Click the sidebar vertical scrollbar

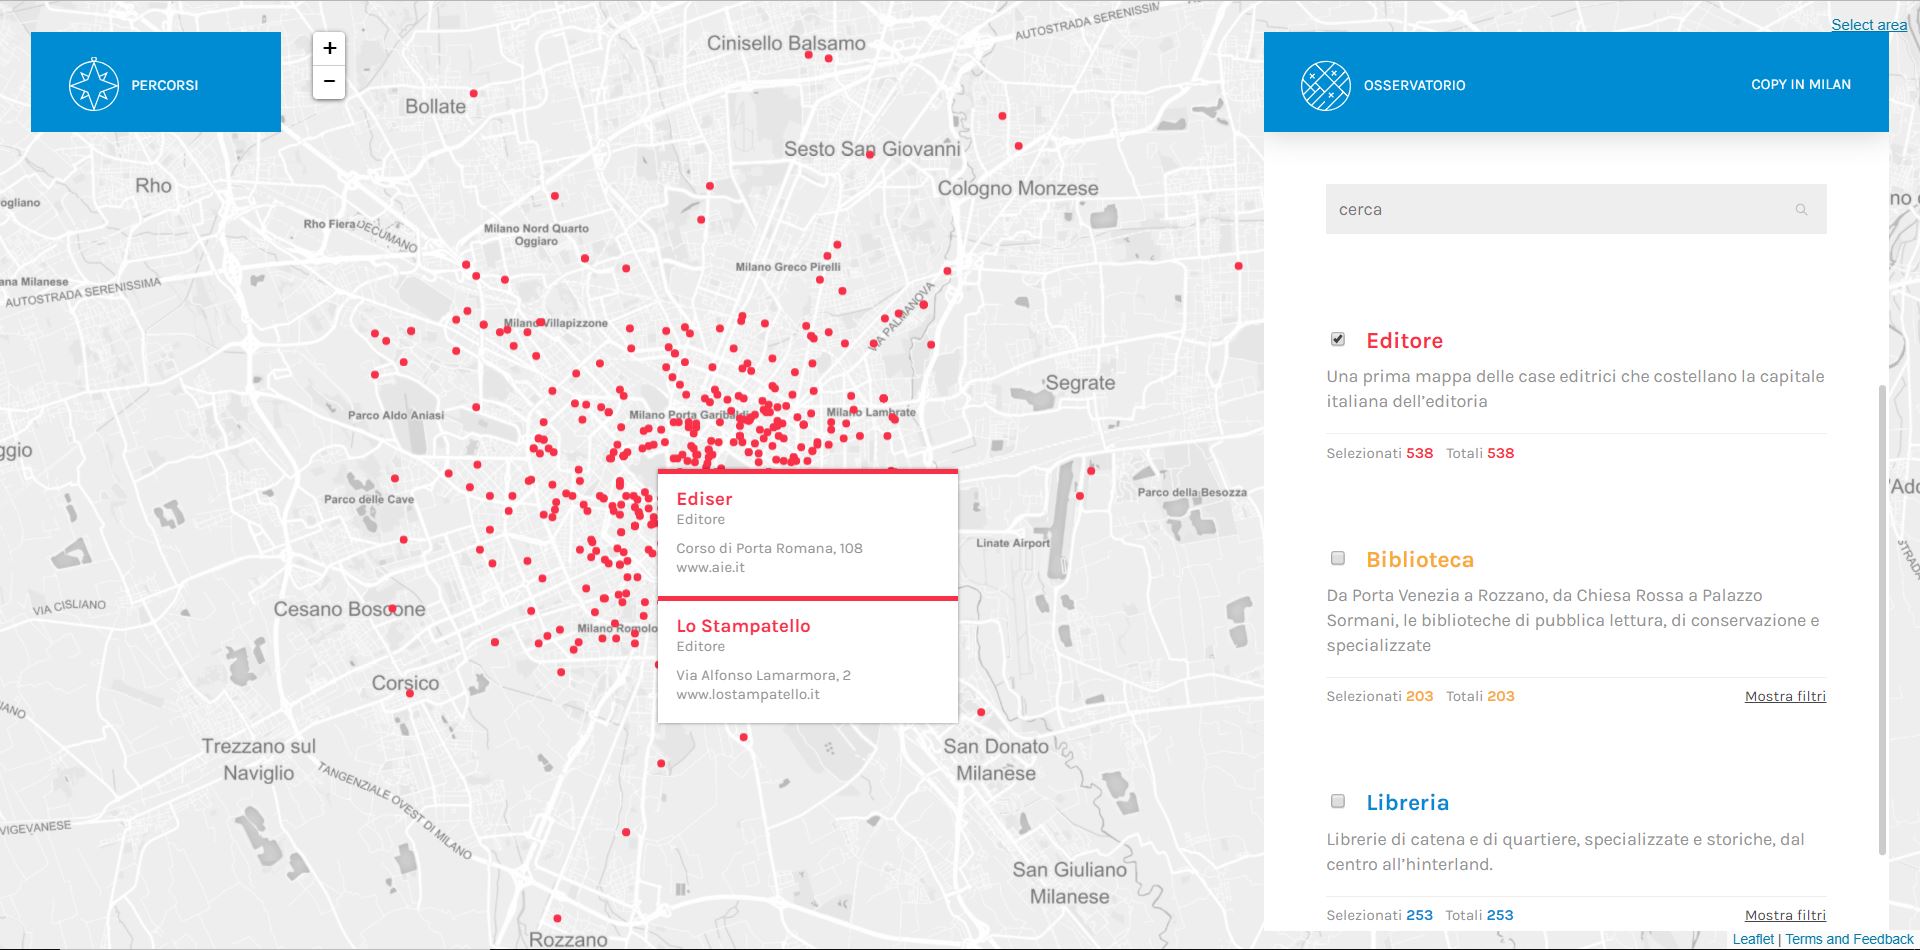(x=1883, y=620)
